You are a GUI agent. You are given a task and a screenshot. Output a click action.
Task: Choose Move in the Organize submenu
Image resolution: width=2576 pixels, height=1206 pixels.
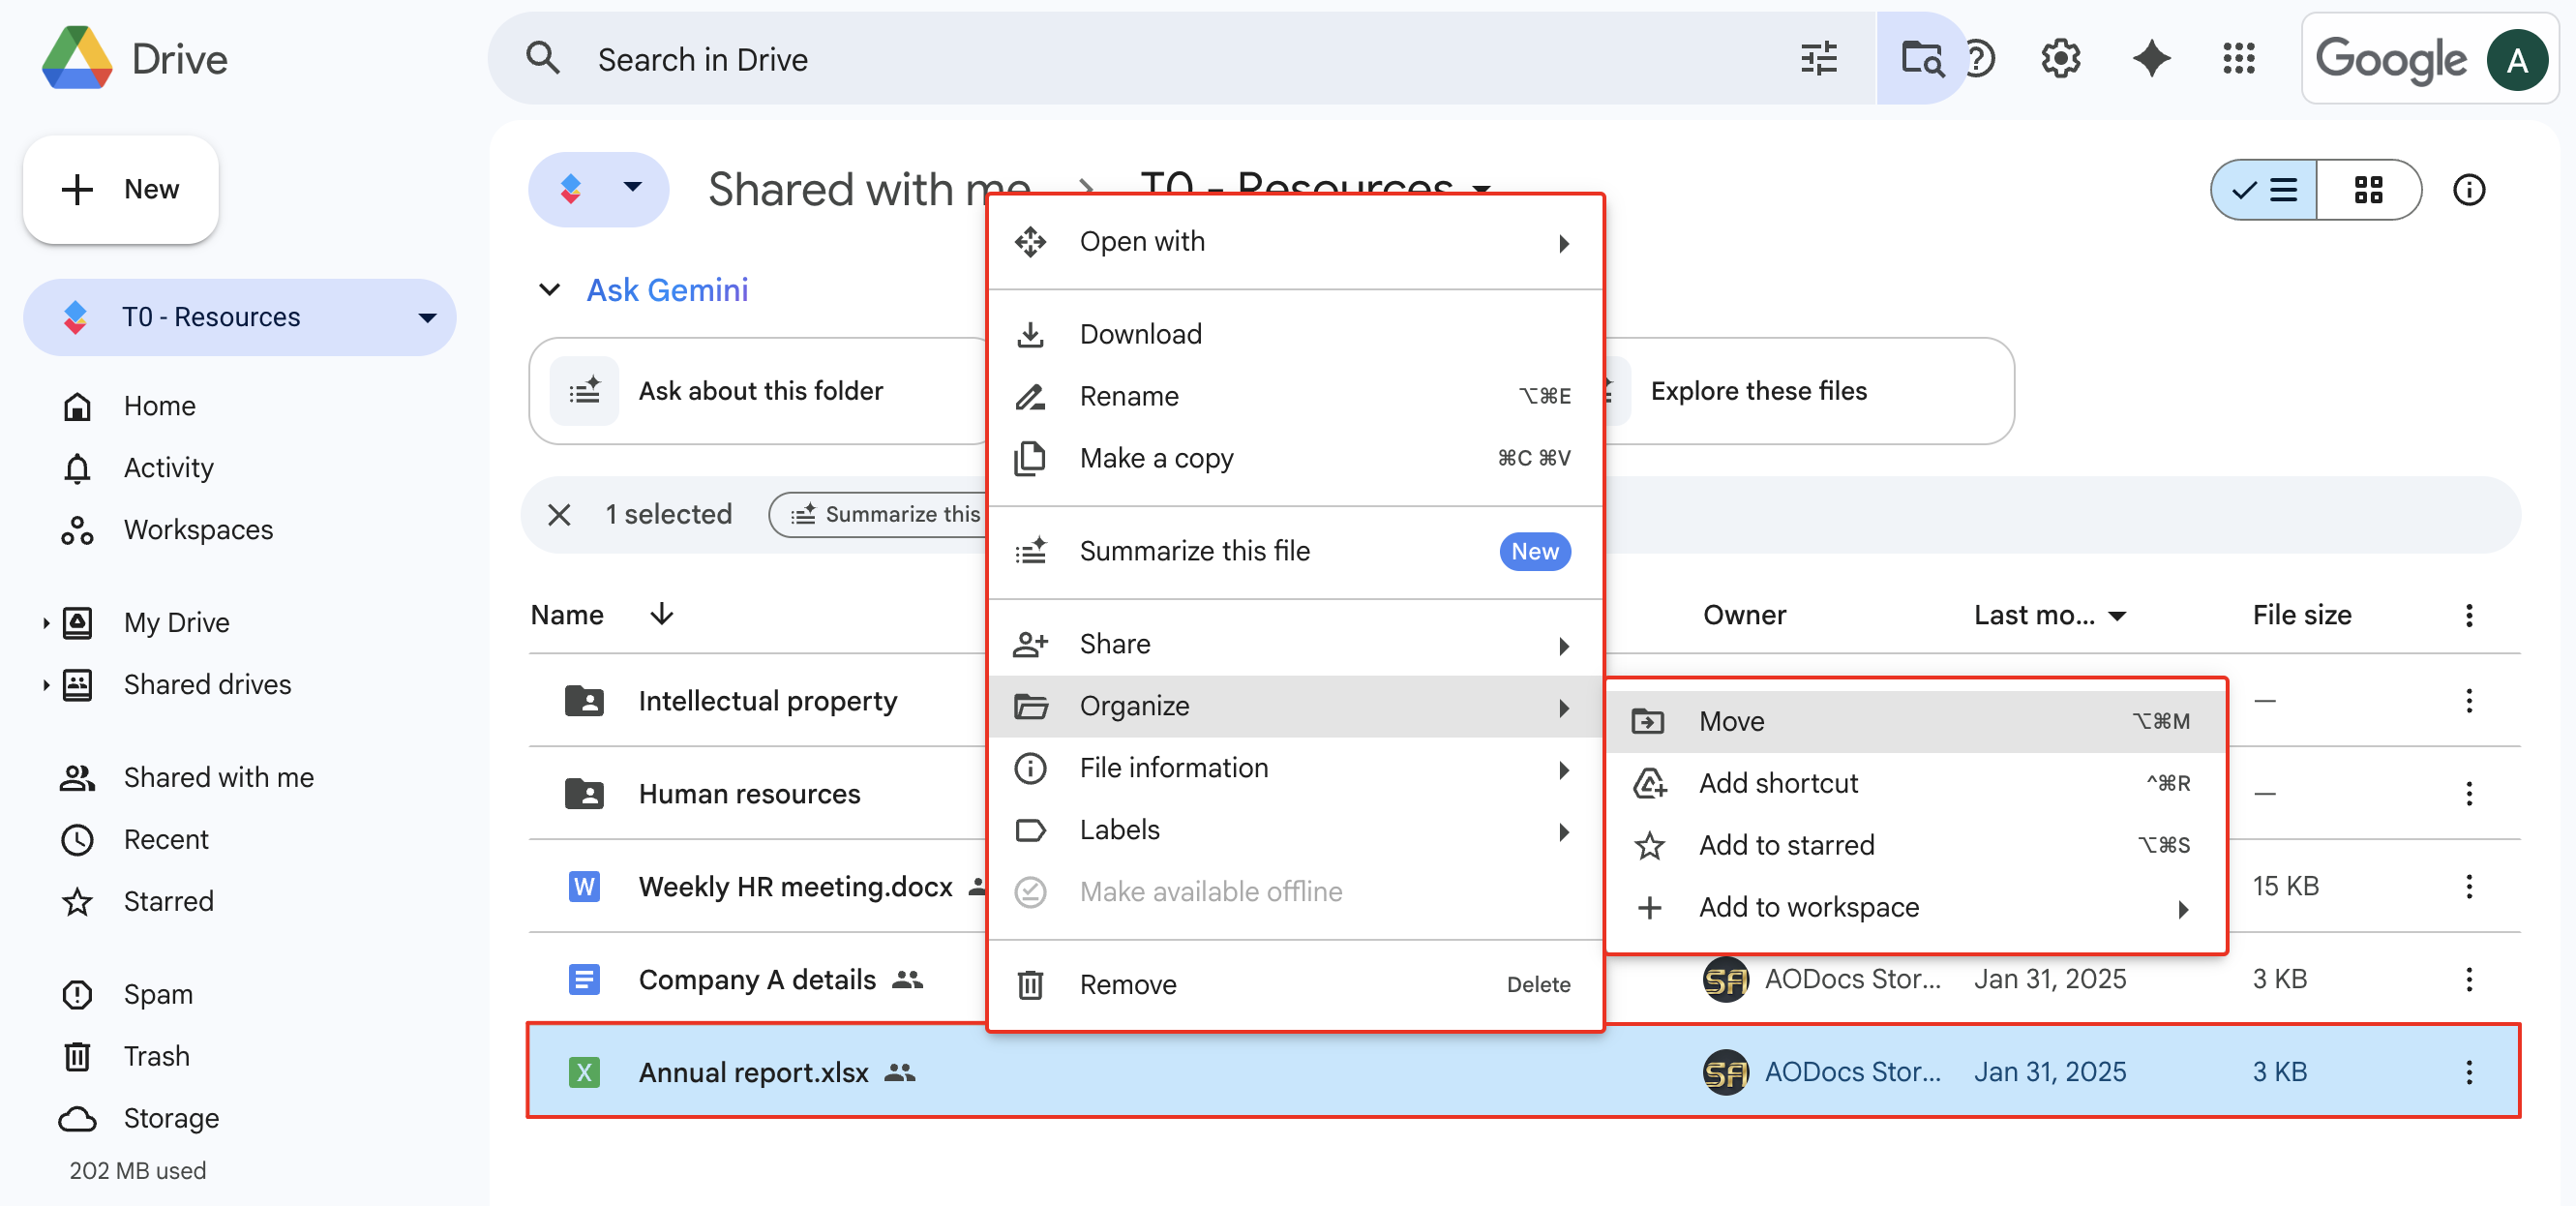(x=1733, y=720)
